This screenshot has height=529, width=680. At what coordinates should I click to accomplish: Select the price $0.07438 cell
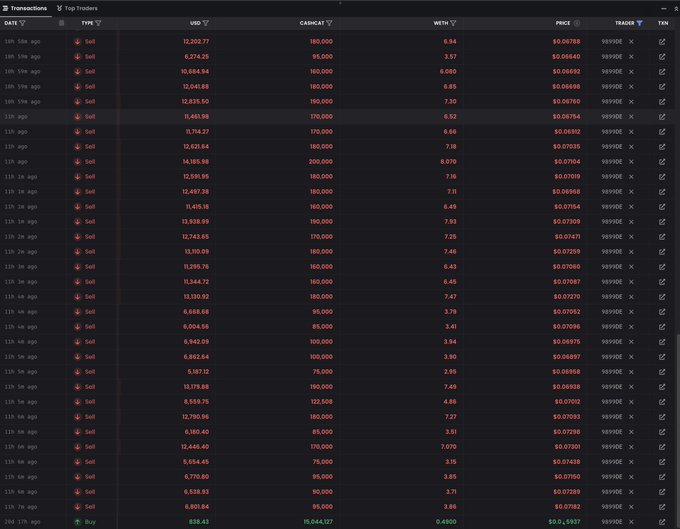click(566, 462)
